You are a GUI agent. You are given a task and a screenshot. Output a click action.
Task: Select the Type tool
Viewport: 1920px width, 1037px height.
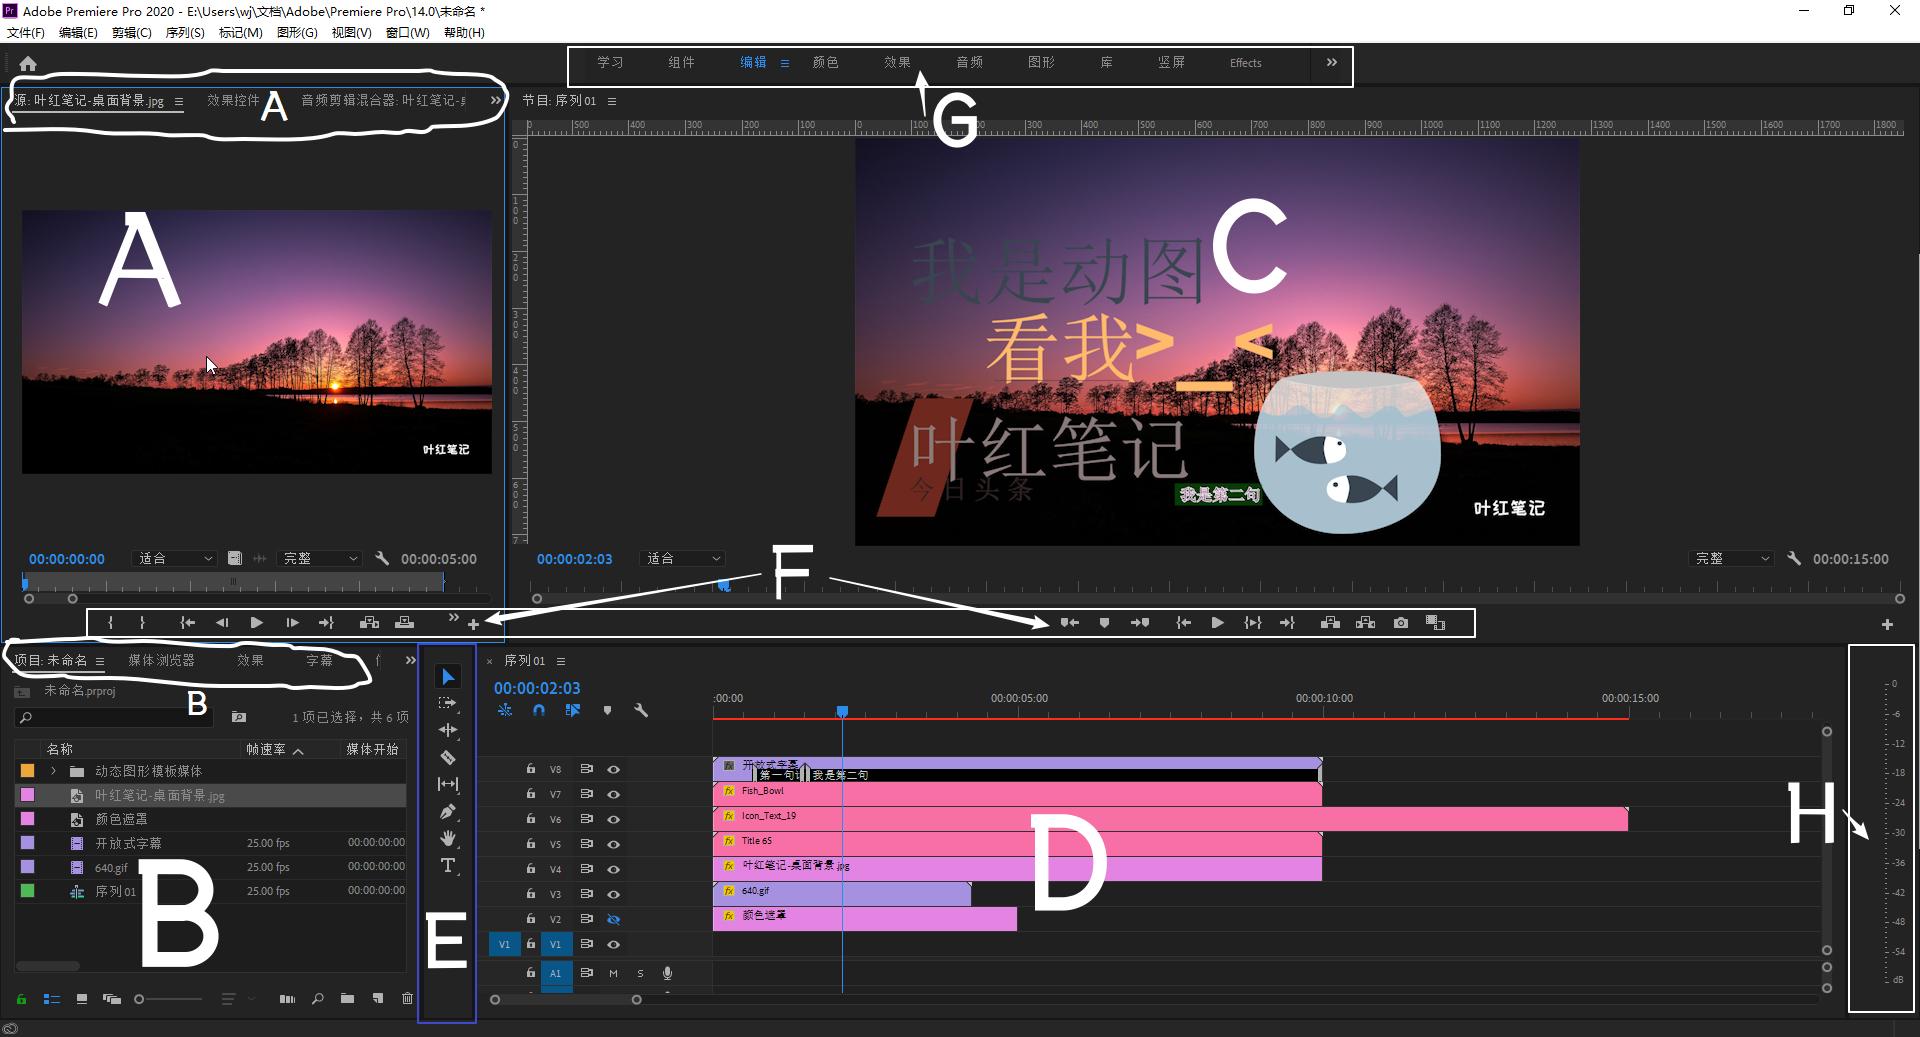[448, 866]
